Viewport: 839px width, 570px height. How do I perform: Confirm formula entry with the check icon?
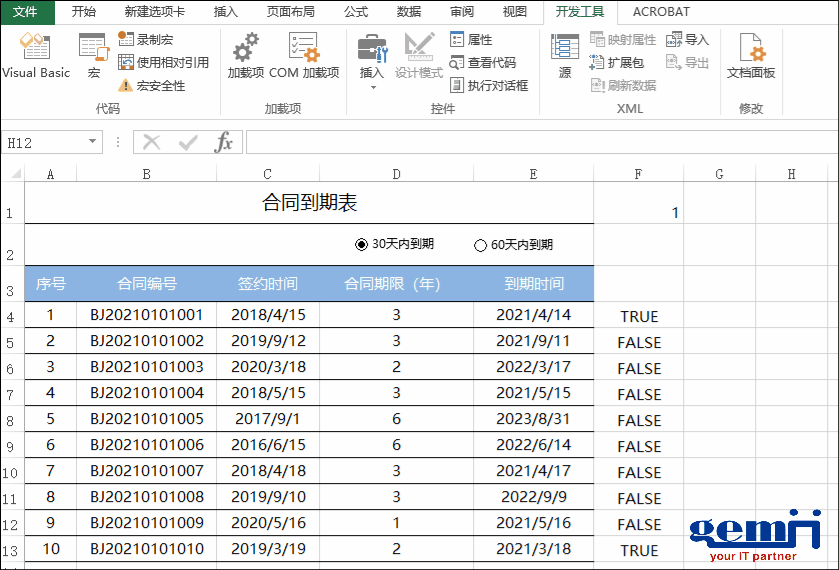[x=188, y=142]
